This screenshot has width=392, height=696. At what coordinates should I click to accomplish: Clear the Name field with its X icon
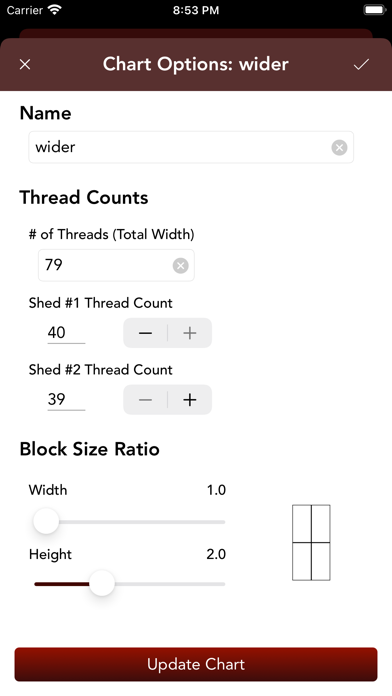click(x=339, y=147)
